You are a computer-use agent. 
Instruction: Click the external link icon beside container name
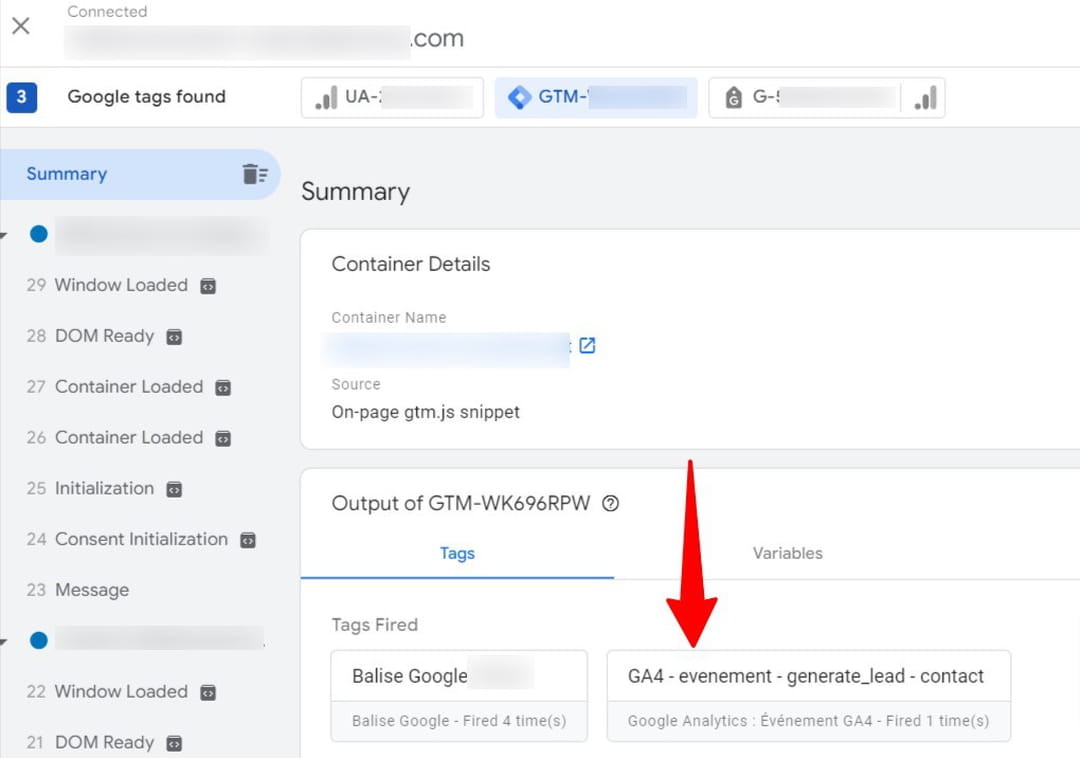[x=588, y=345]
